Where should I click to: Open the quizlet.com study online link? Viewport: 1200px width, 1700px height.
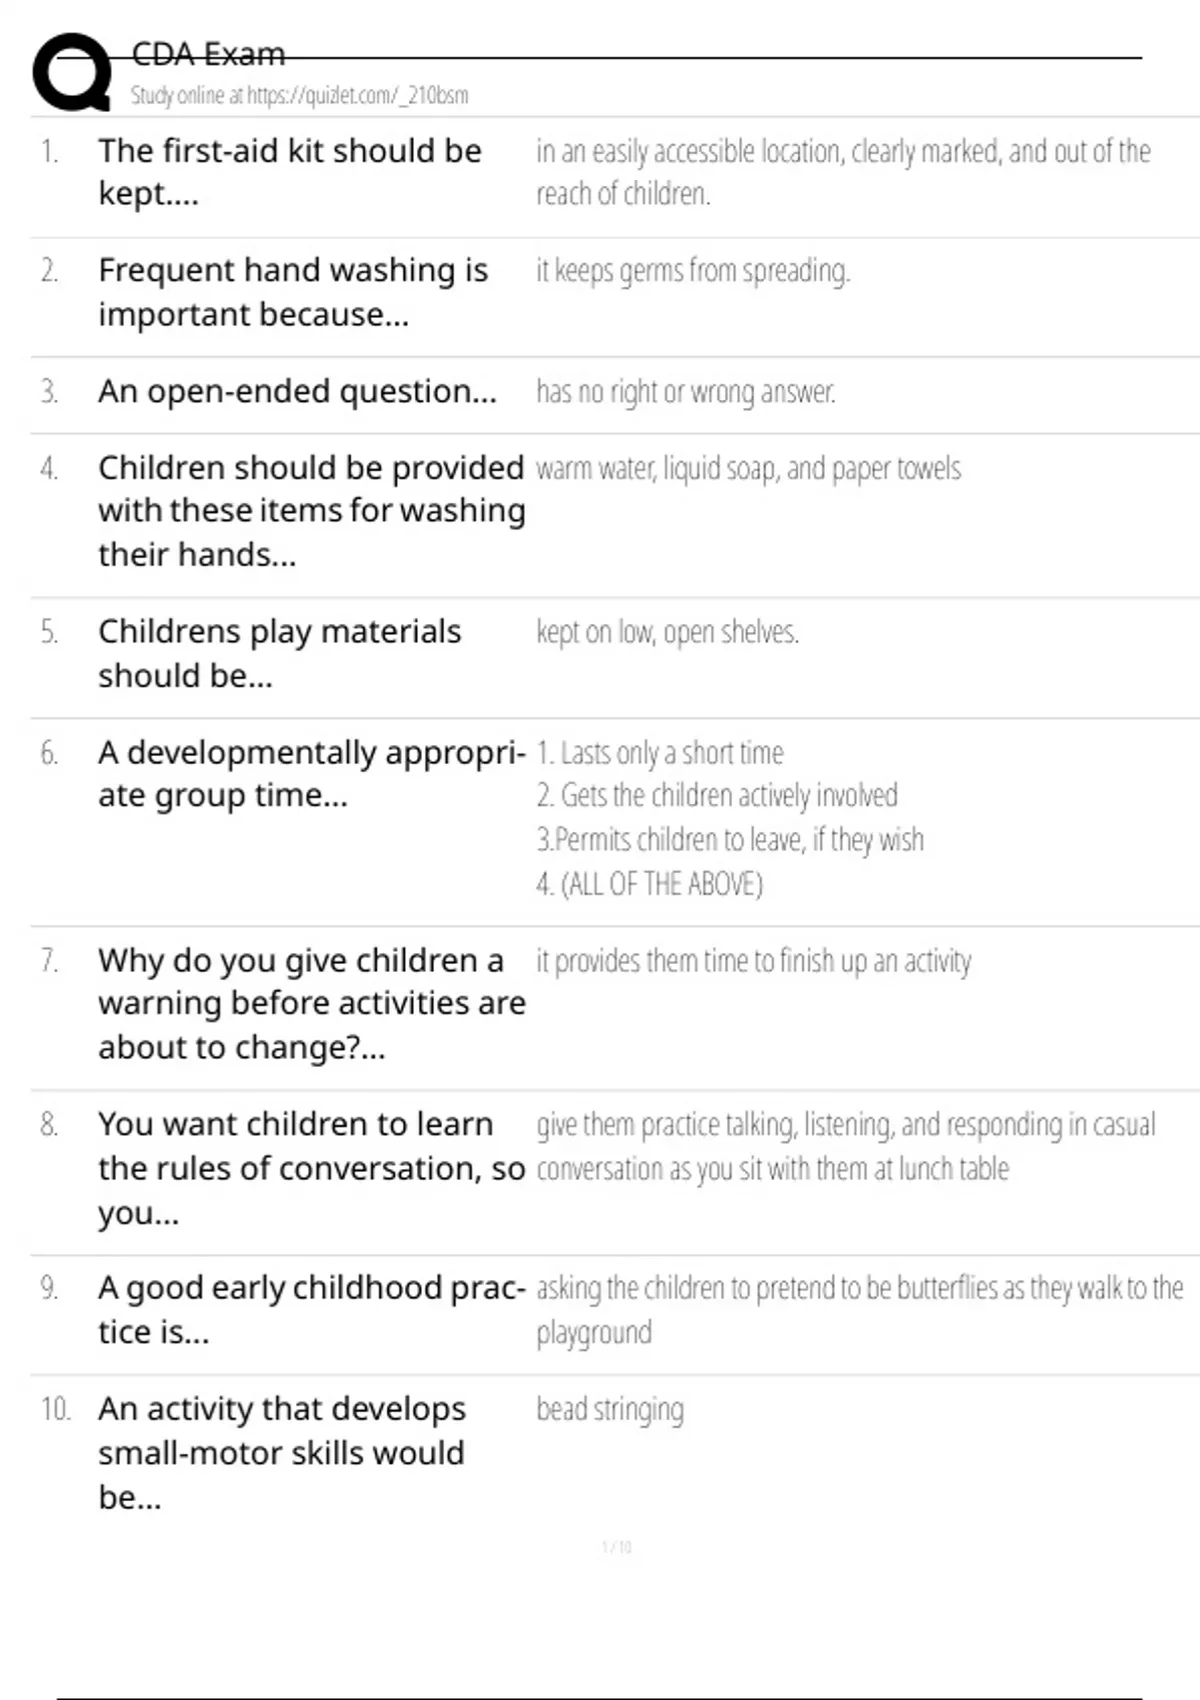coord(299,96)
